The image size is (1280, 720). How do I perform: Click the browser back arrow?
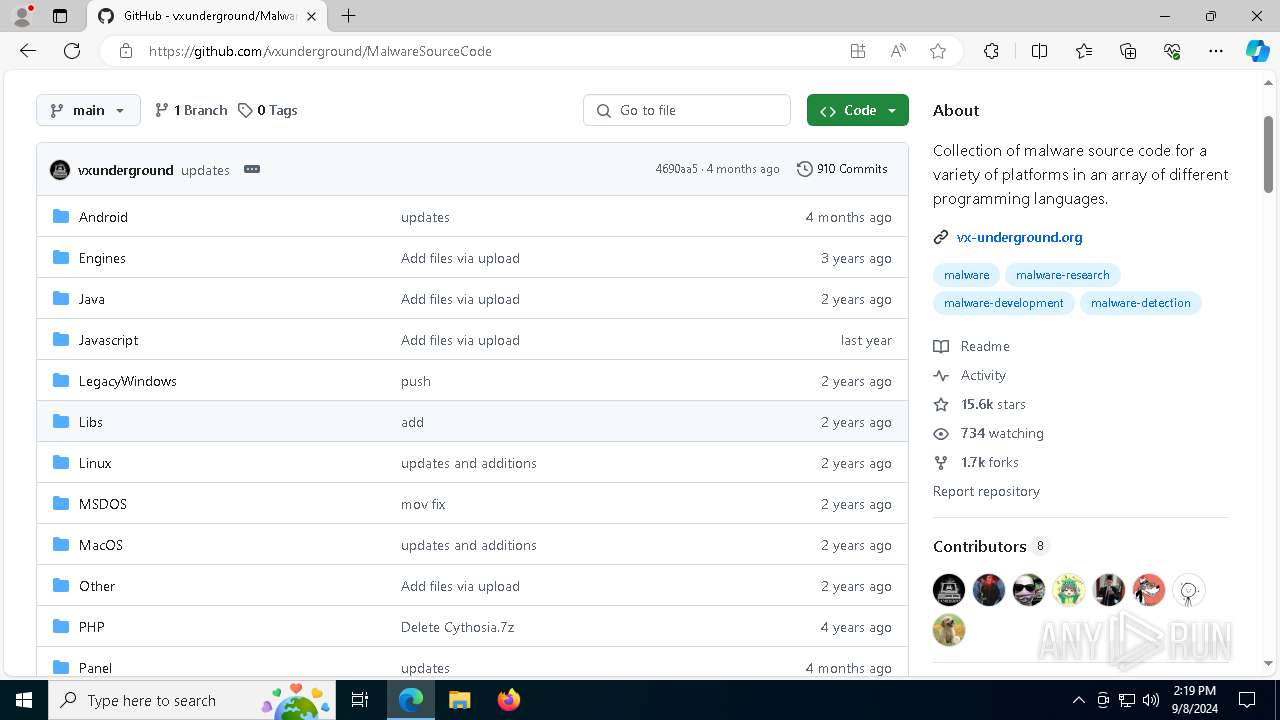[28, 51]
